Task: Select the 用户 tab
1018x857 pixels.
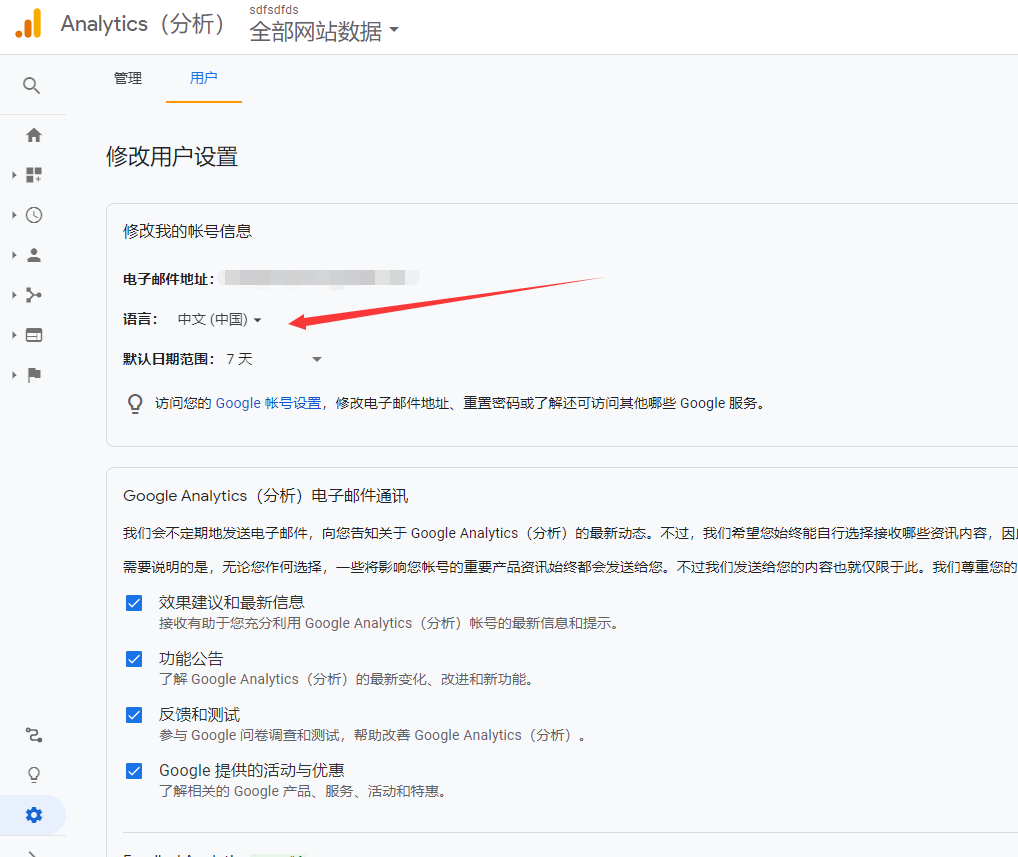Action: (203, 76)
